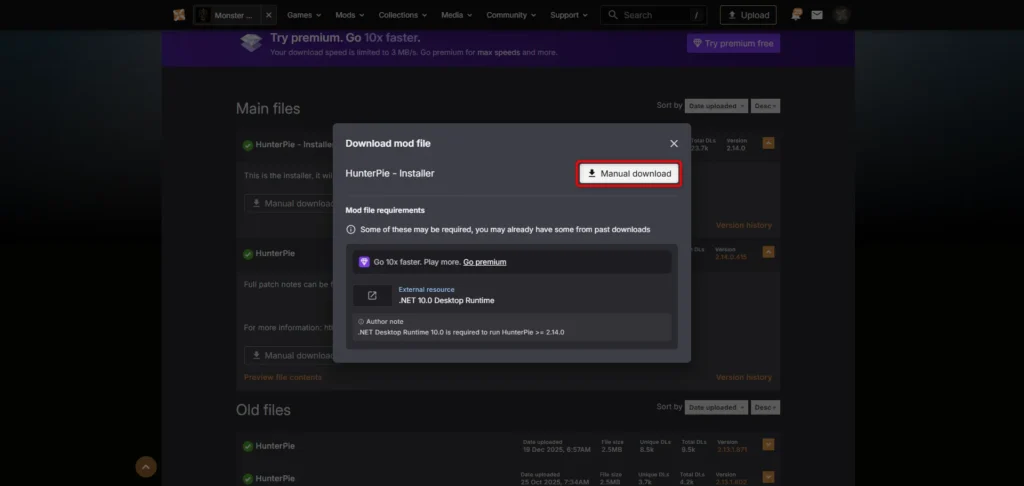The height and width of the screenshot is (486, 1024).
Task: Click the orange scroll-to-top arrow button
Action: click(146, 467)
